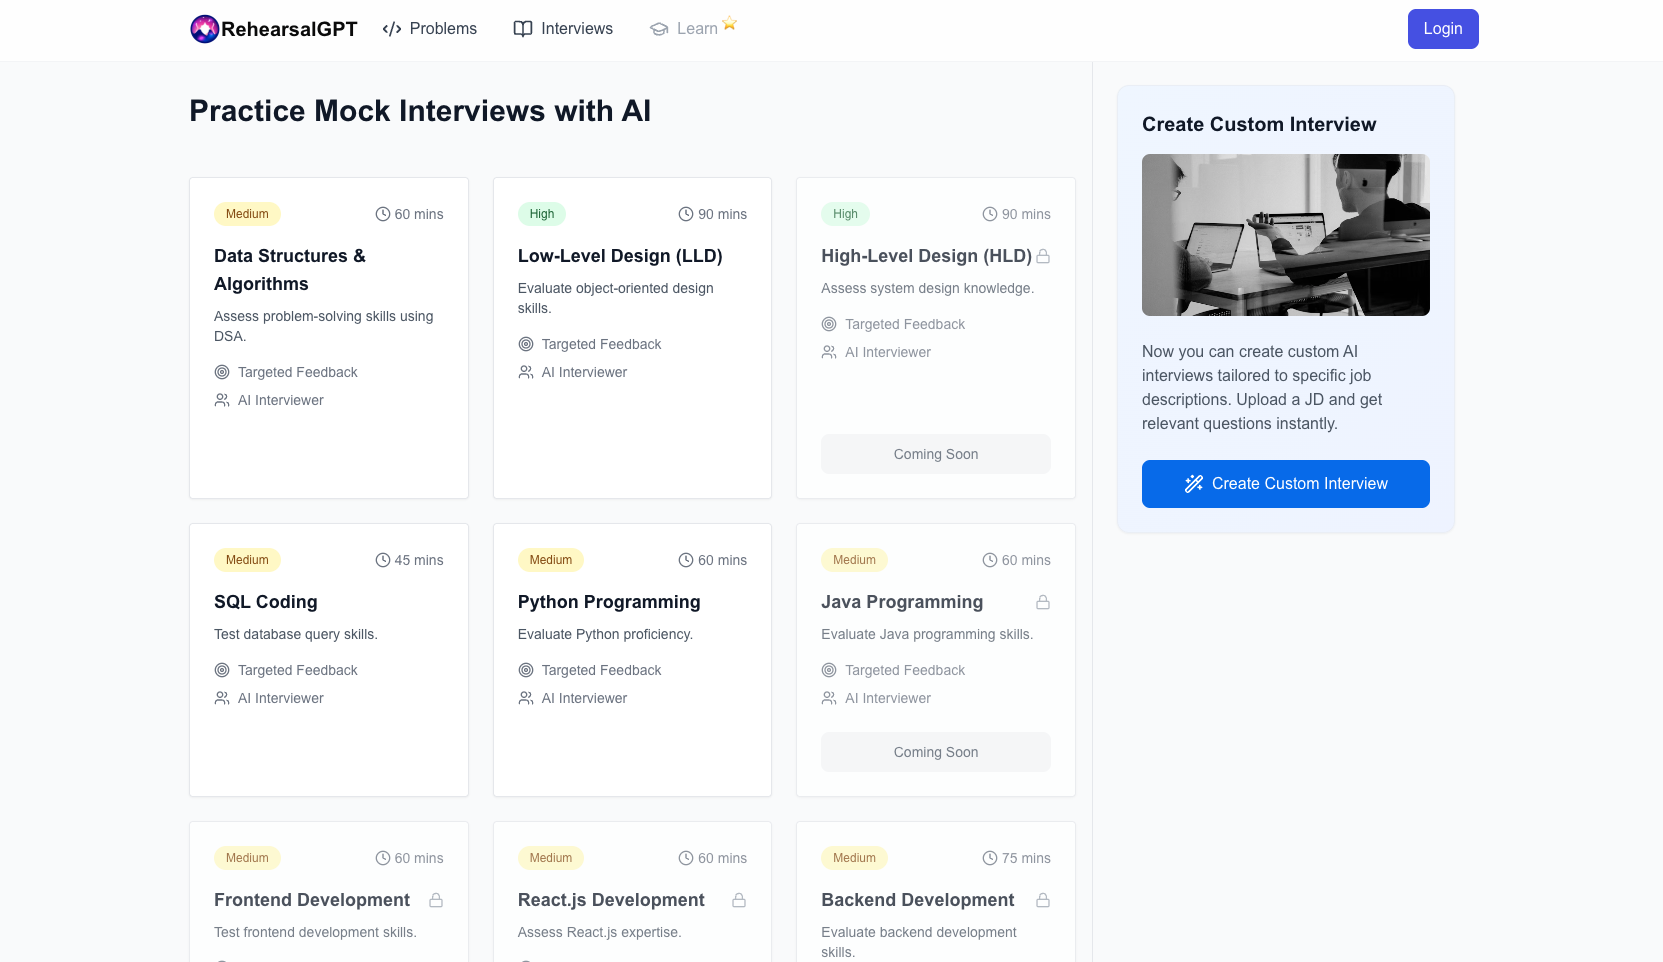Click target icon in Data Structures card
Screen dimensions: 1663x962
pos(222,372)
